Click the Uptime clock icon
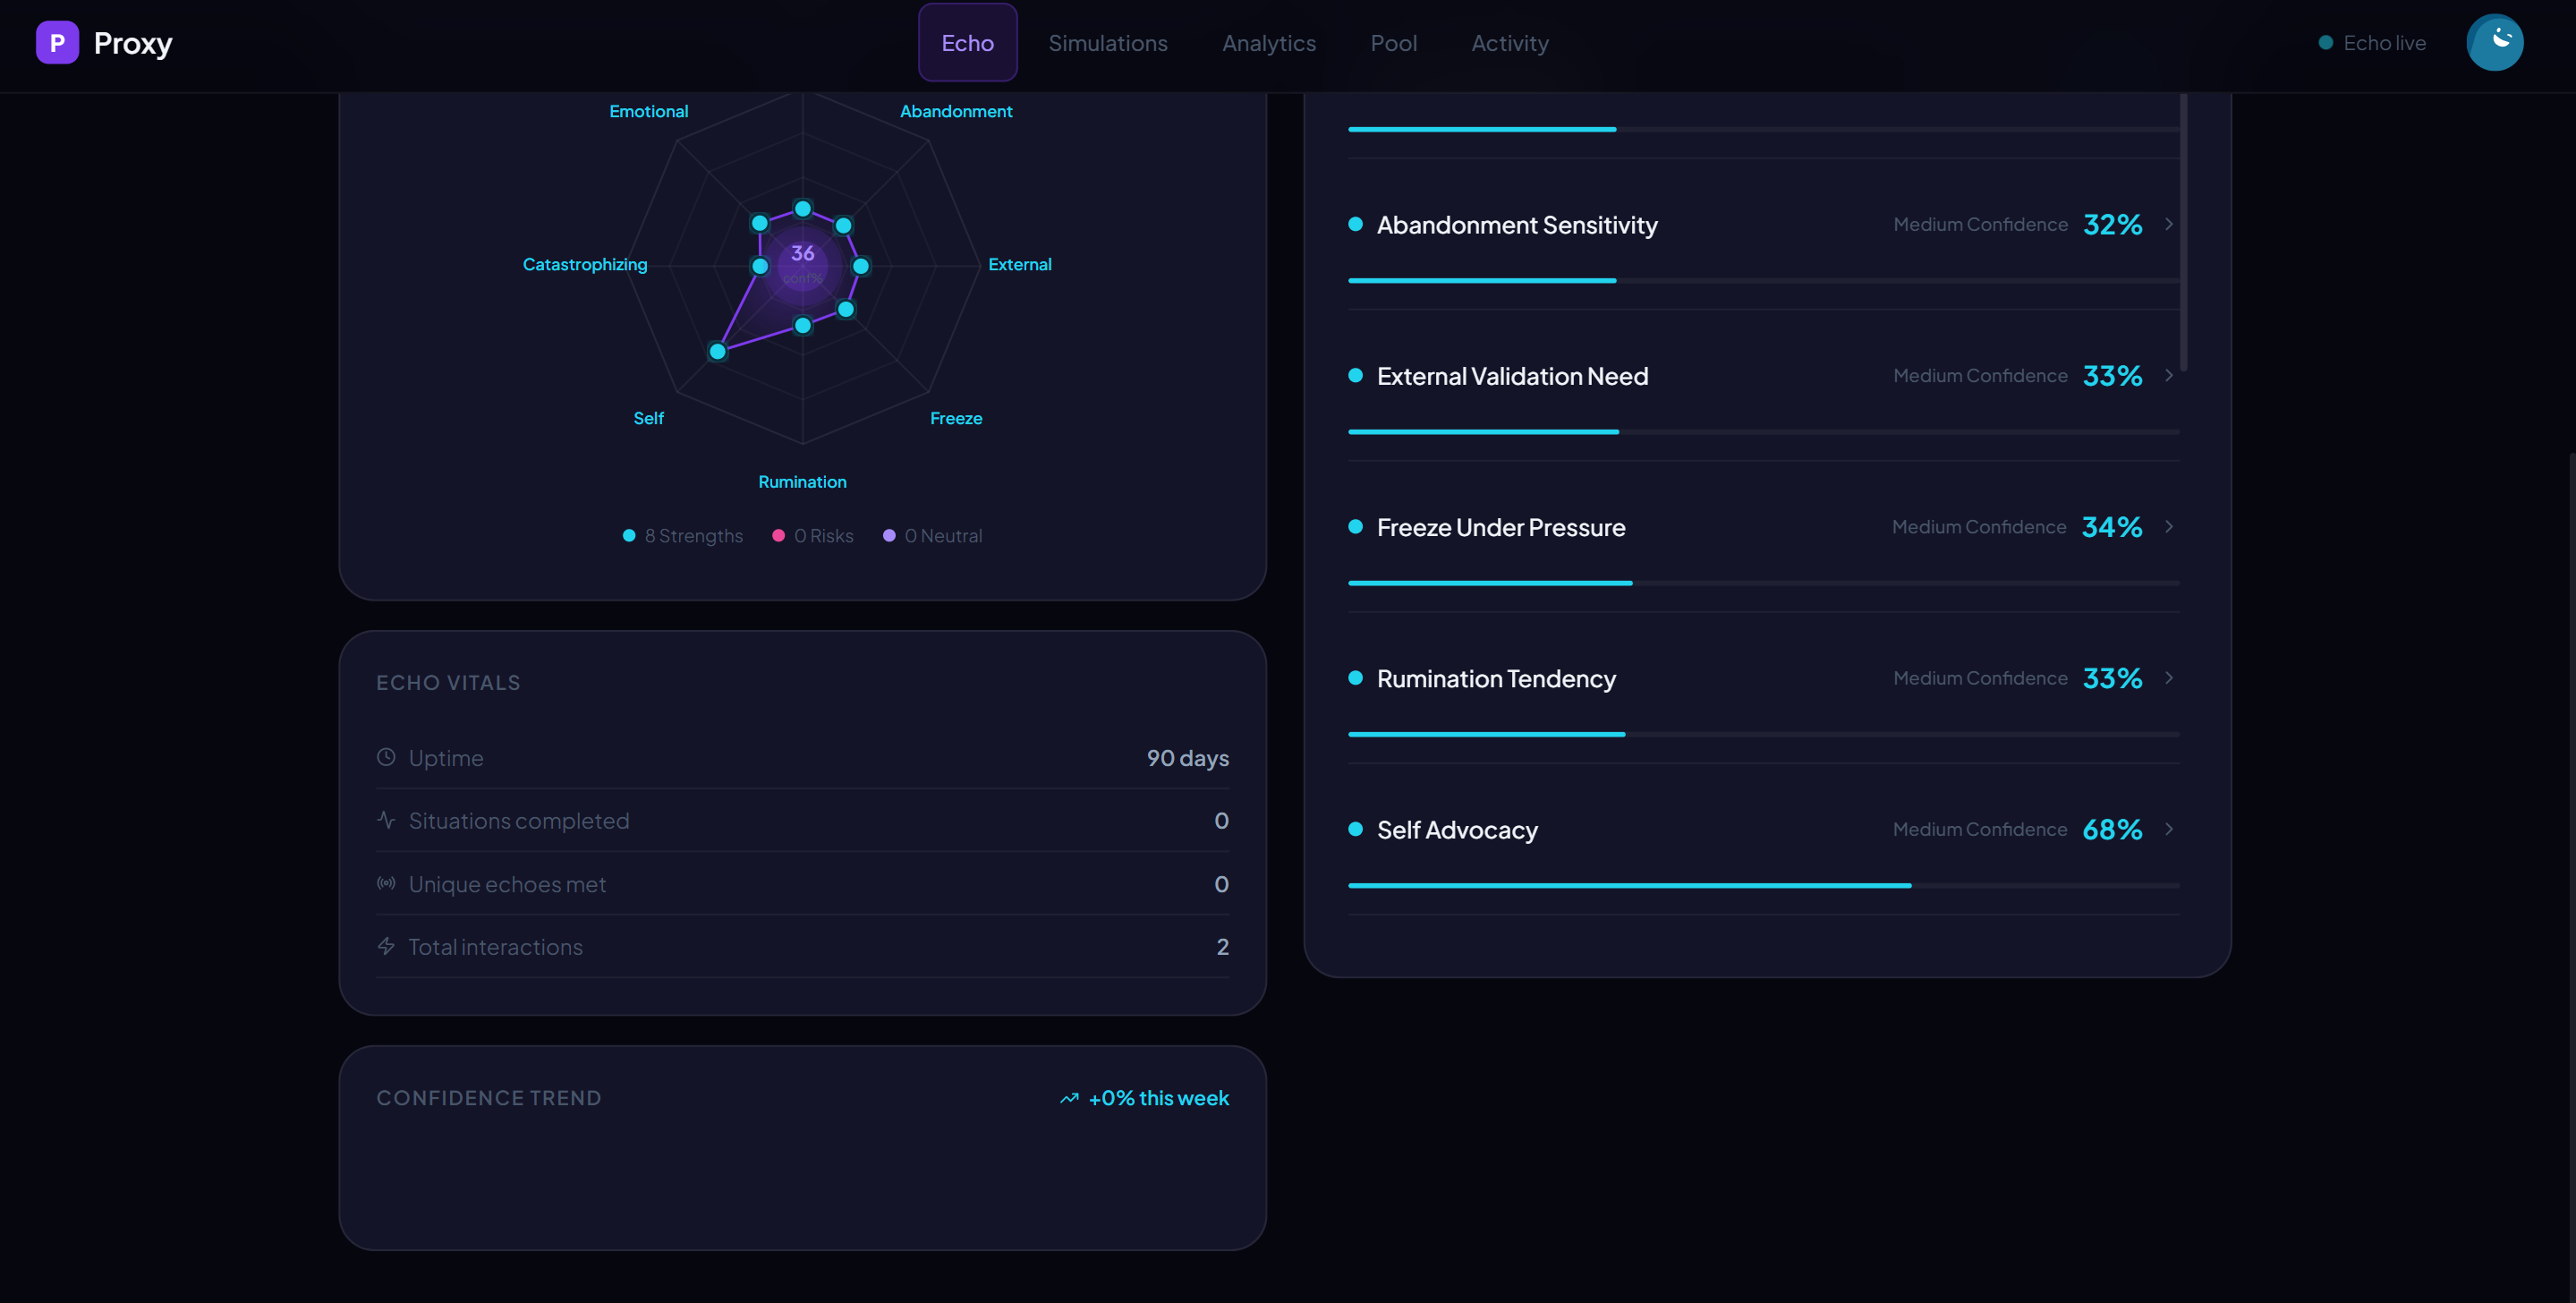 [386, 757]
